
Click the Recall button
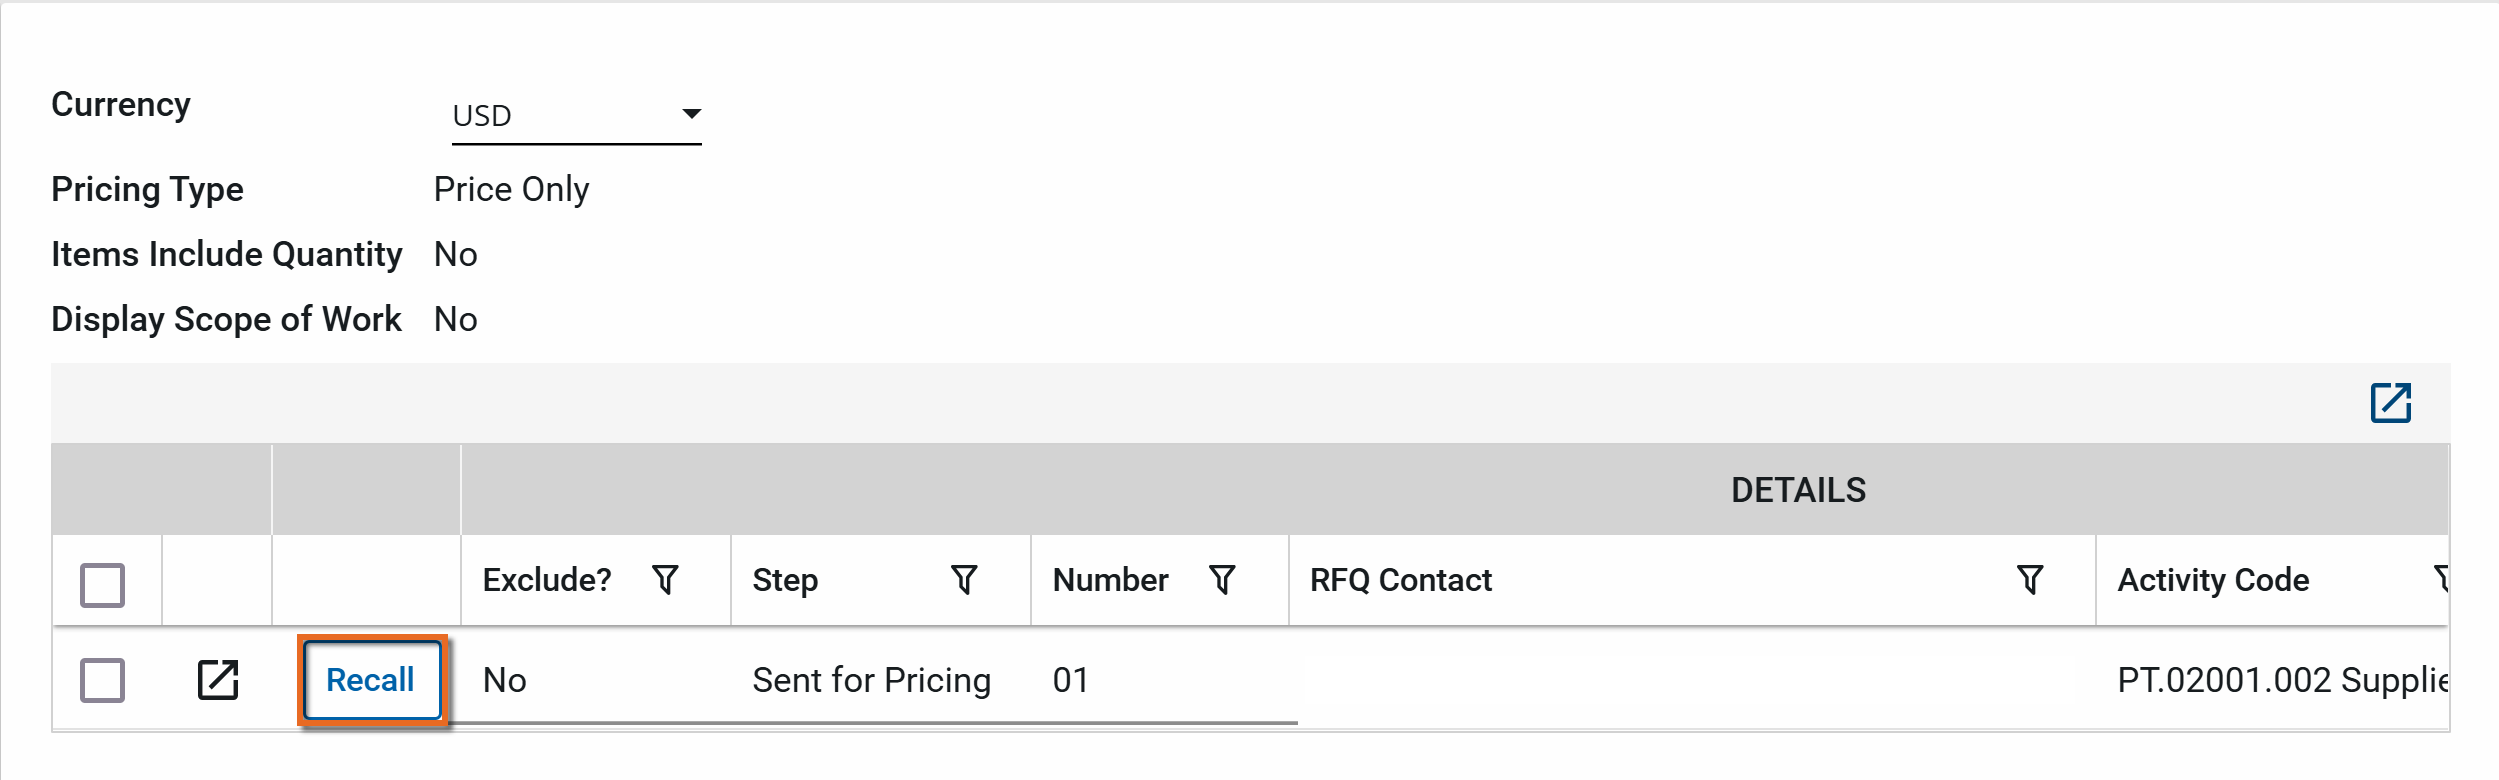[x=371, y=680]
